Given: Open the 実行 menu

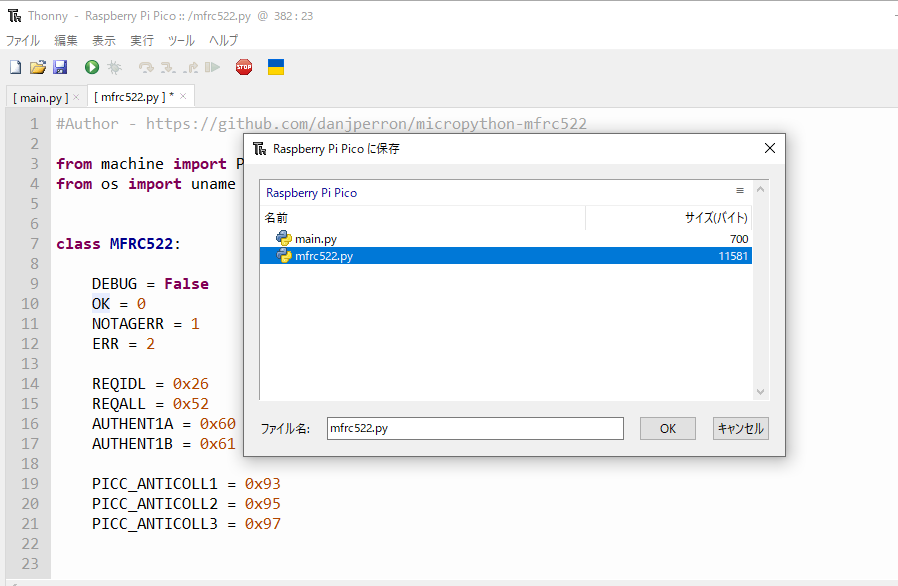Looking at the screenshot, I should pyautogui.click(x=141, y=41).
